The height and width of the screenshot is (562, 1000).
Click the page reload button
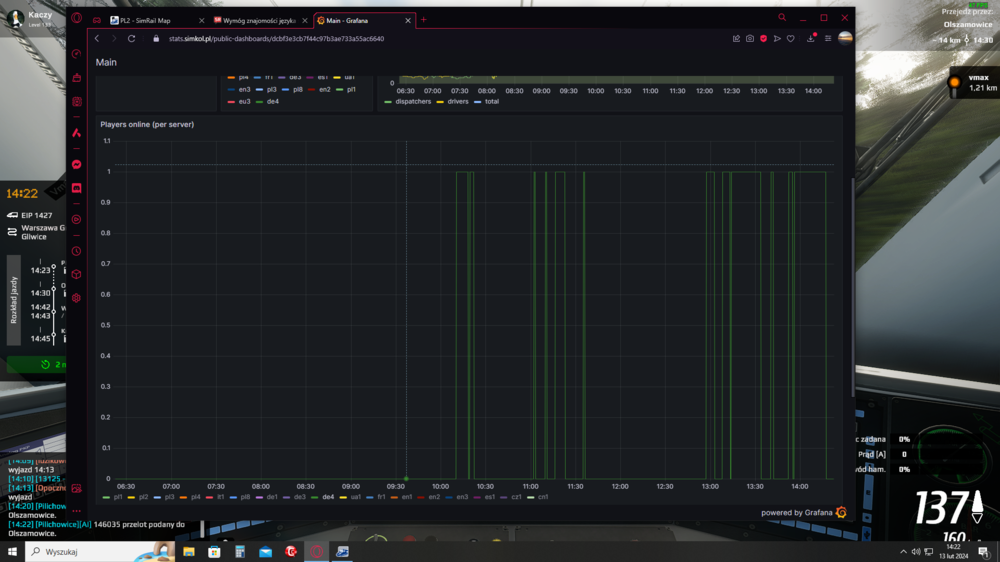[x=131, y=39]
